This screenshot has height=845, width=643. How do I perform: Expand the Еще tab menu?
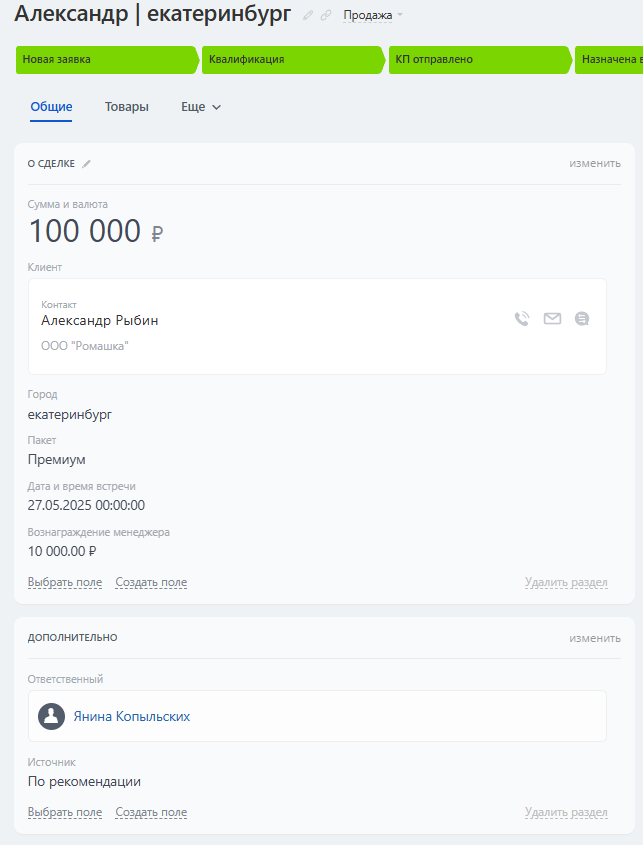point(200,107)
